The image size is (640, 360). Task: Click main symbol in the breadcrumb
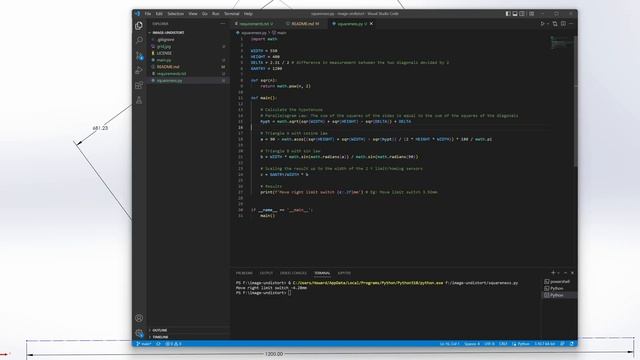pyautogui.click(x=282, y=33)
